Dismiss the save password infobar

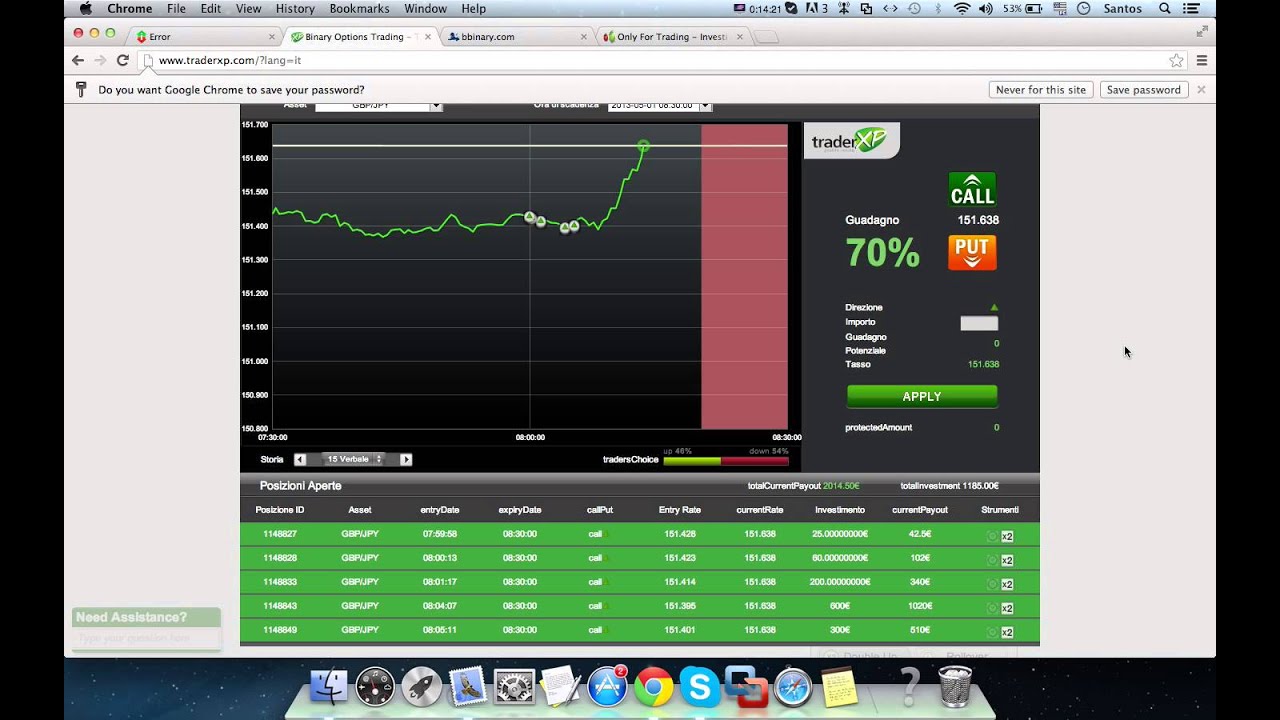click(1201, 89)
